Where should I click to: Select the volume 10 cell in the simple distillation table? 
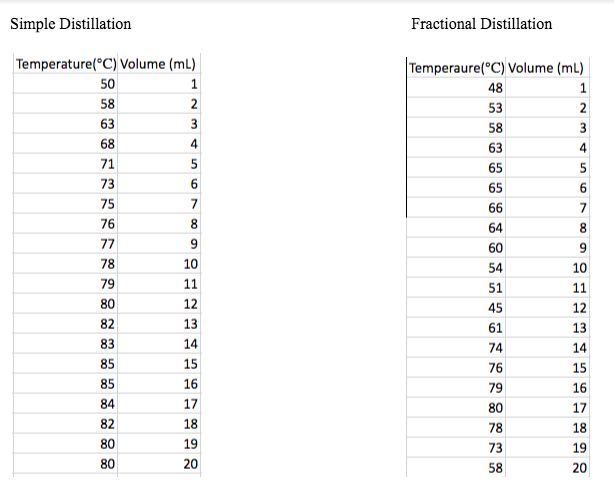point(159,263)
